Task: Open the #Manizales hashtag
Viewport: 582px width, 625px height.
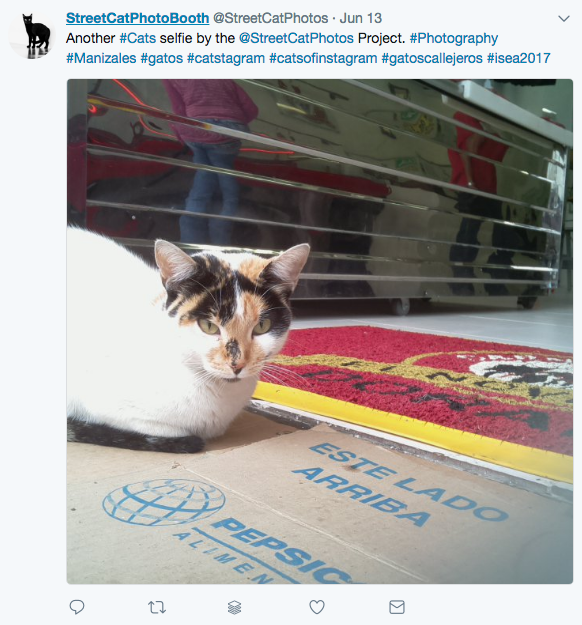Action: tap(101, 58)
